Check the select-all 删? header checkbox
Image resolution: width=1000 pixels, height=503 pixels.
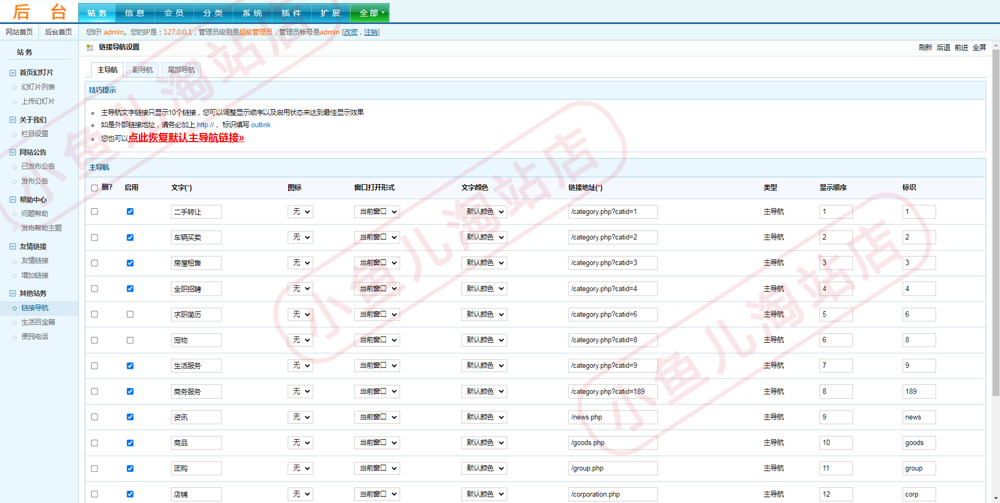point(94,188)
